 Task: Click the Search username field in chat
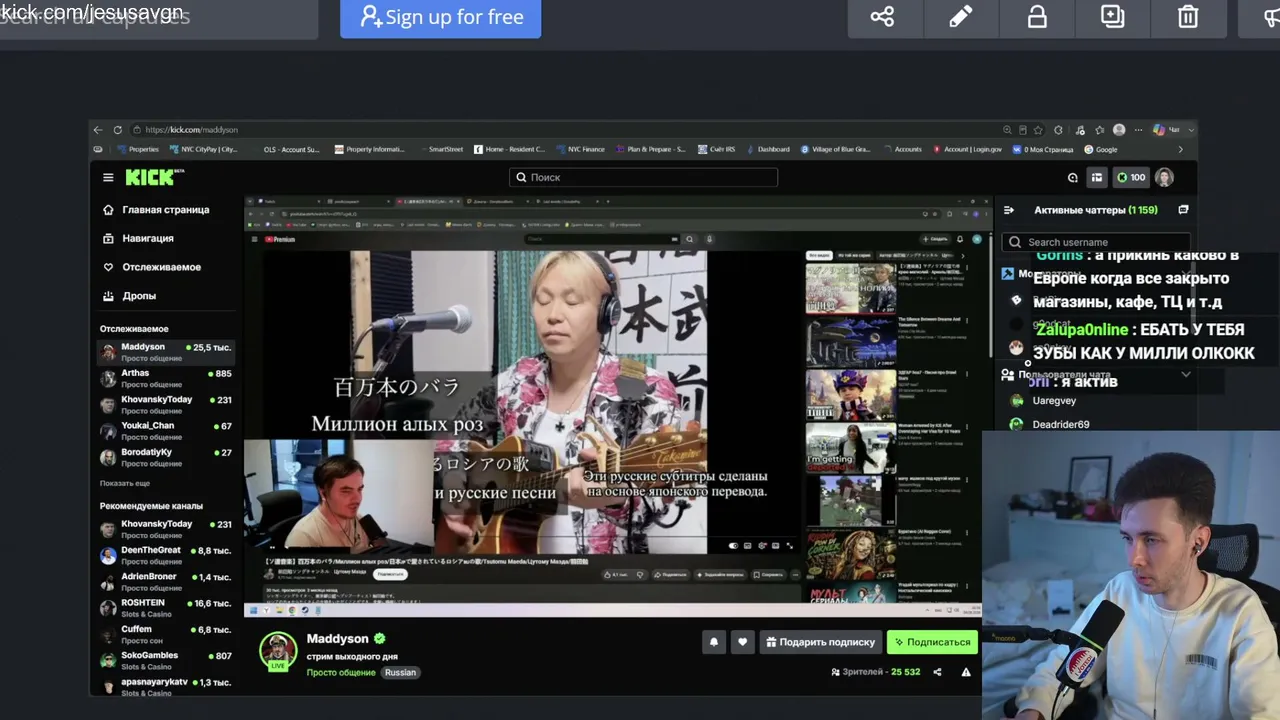[1096, 242]
